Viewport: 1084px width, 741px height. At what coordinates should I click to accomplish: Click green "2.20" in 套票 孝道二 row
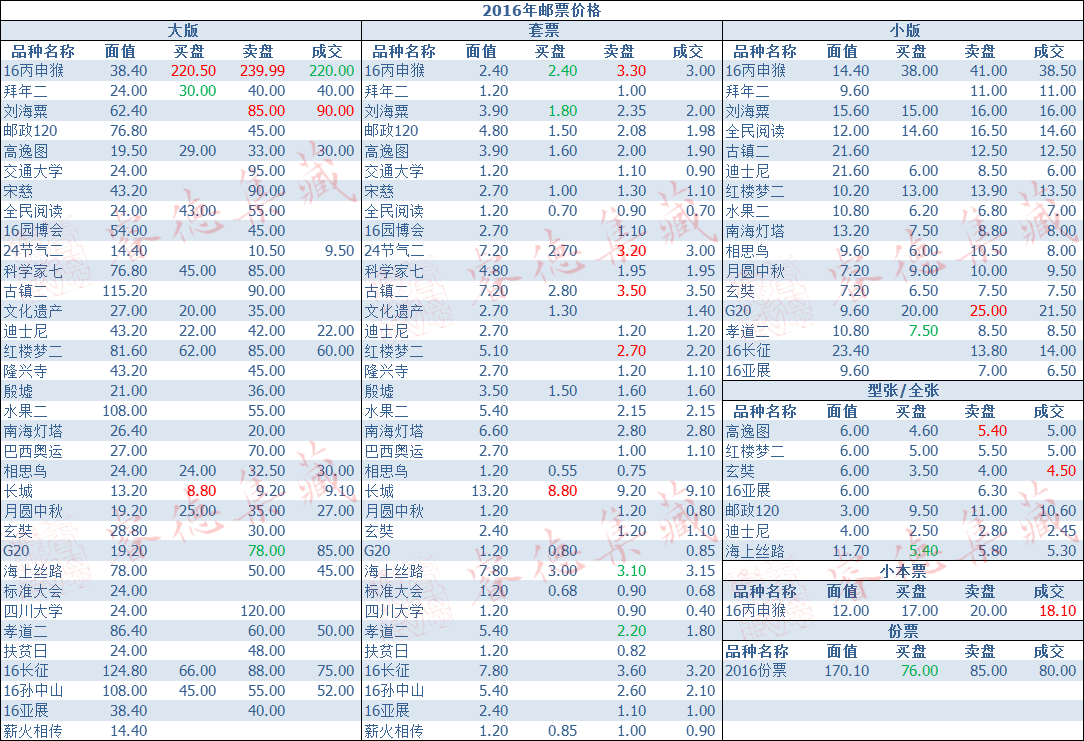pyautogui.click(x=632, y=631)
